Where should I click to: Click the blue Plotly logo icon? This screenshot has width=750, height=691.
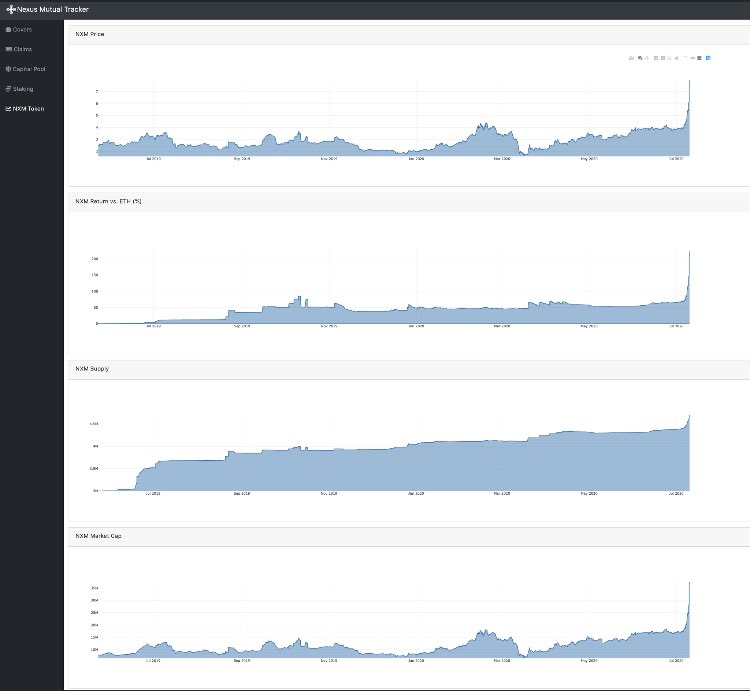point(708,58)
